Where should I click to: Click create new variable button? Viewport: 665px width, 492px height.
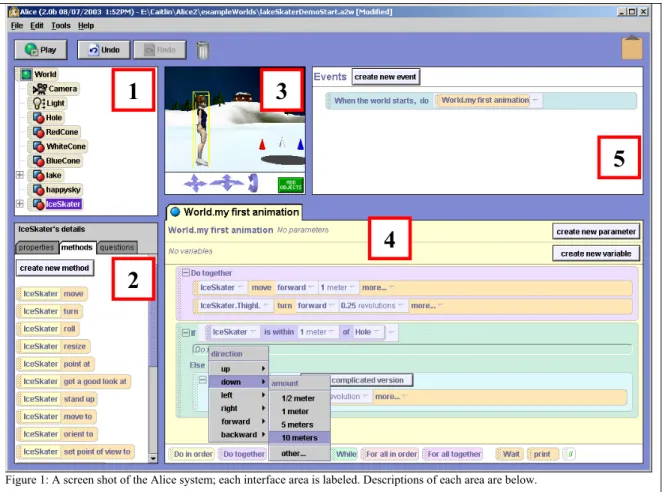596,254
